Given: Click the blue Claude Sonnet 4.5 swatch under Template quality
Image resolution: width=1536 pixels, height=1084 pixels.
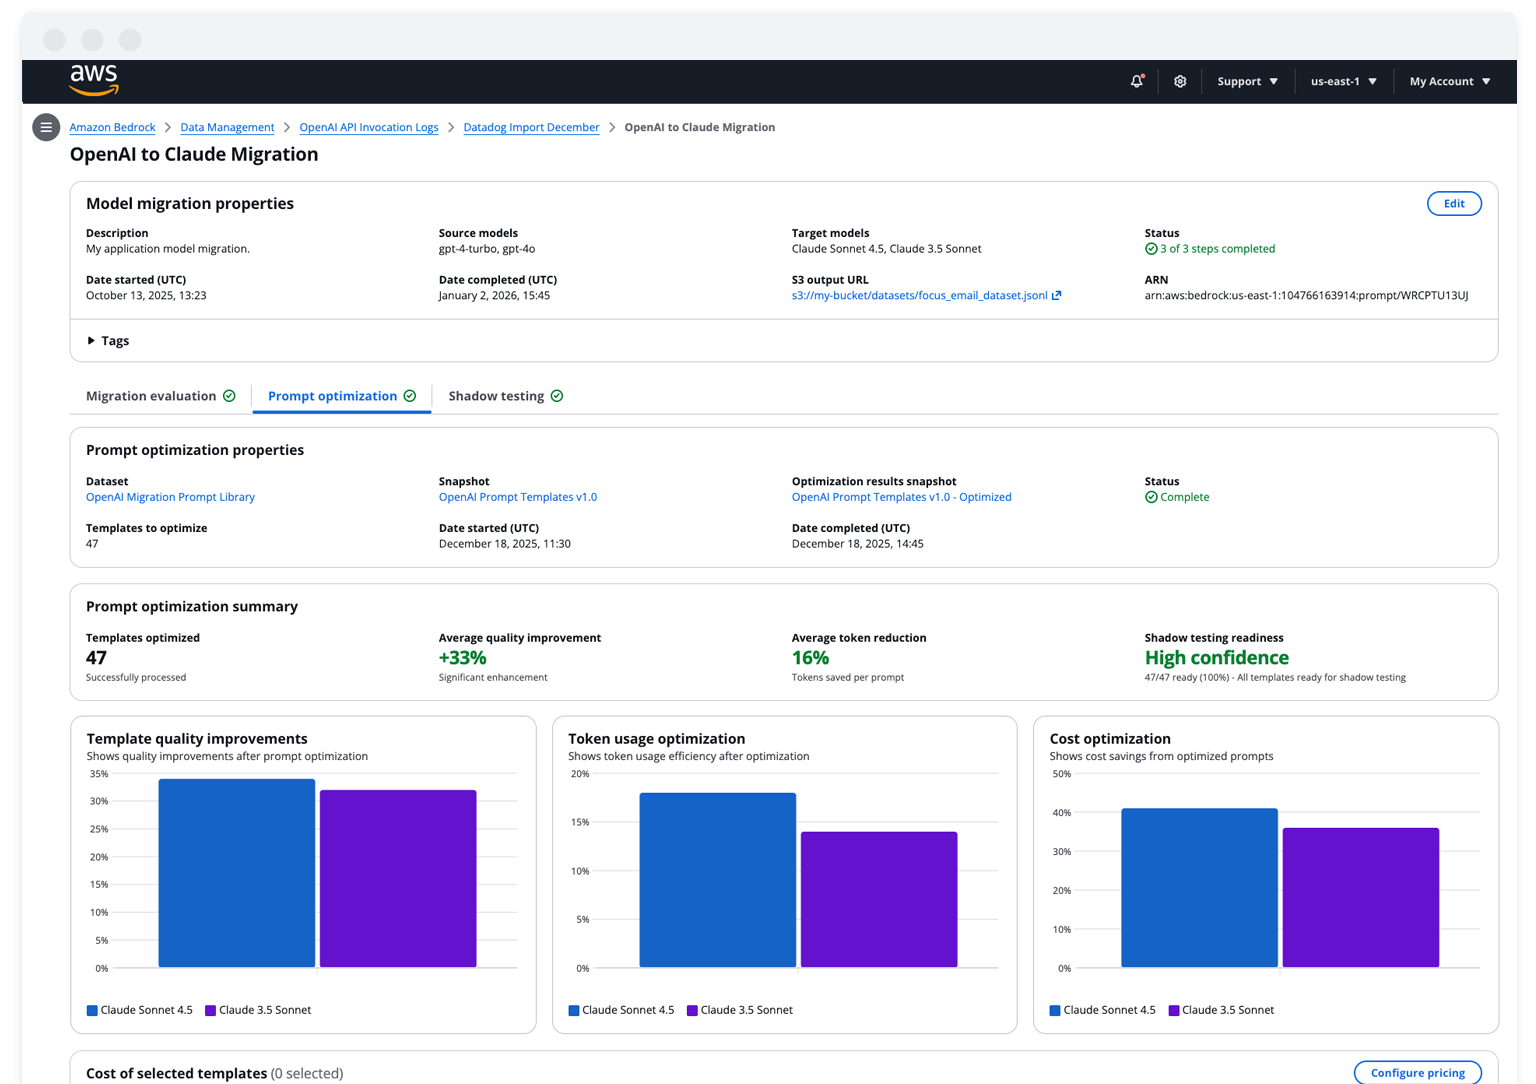Looking at the screenshot, I should point(92,1010).
